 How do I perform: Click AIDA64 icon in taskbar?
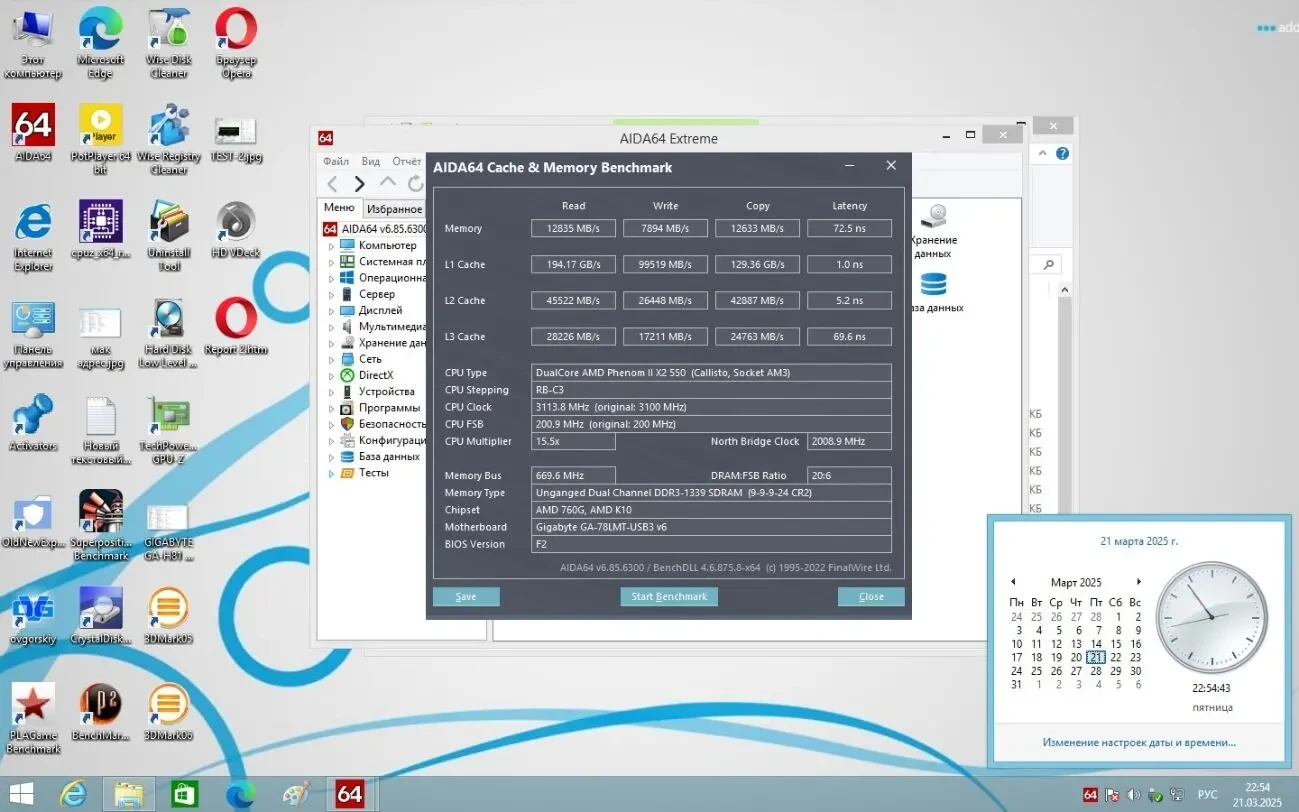click(x=349, y=794)
